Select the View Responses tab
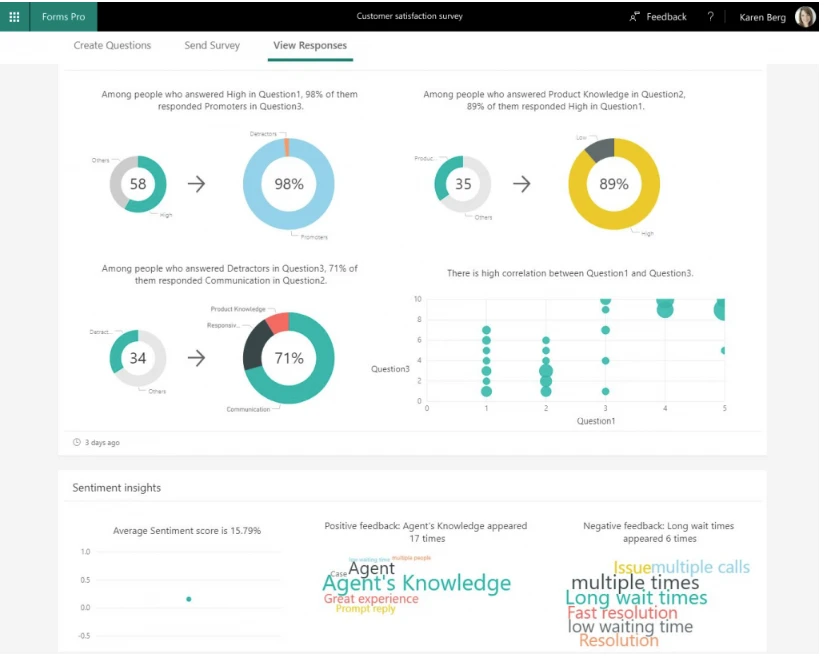The image size is (824, 659). (x=310, y=45)
